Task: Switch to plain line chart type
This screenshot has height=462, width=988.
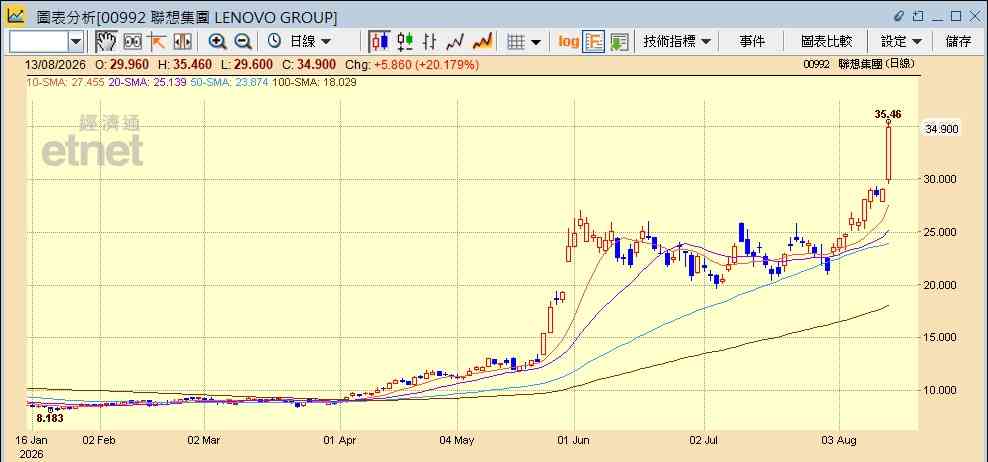Action: pos(455,42)
